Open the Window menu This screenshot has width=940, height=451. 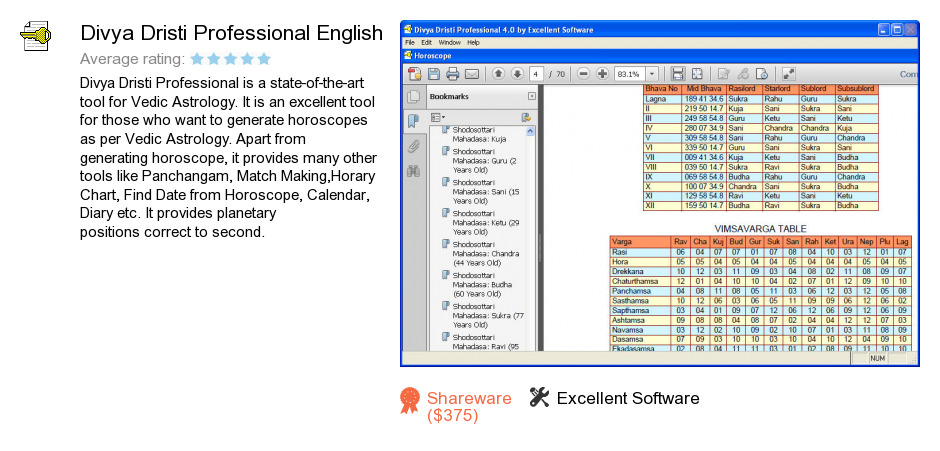pyautogui.click(x=450, y=43)
